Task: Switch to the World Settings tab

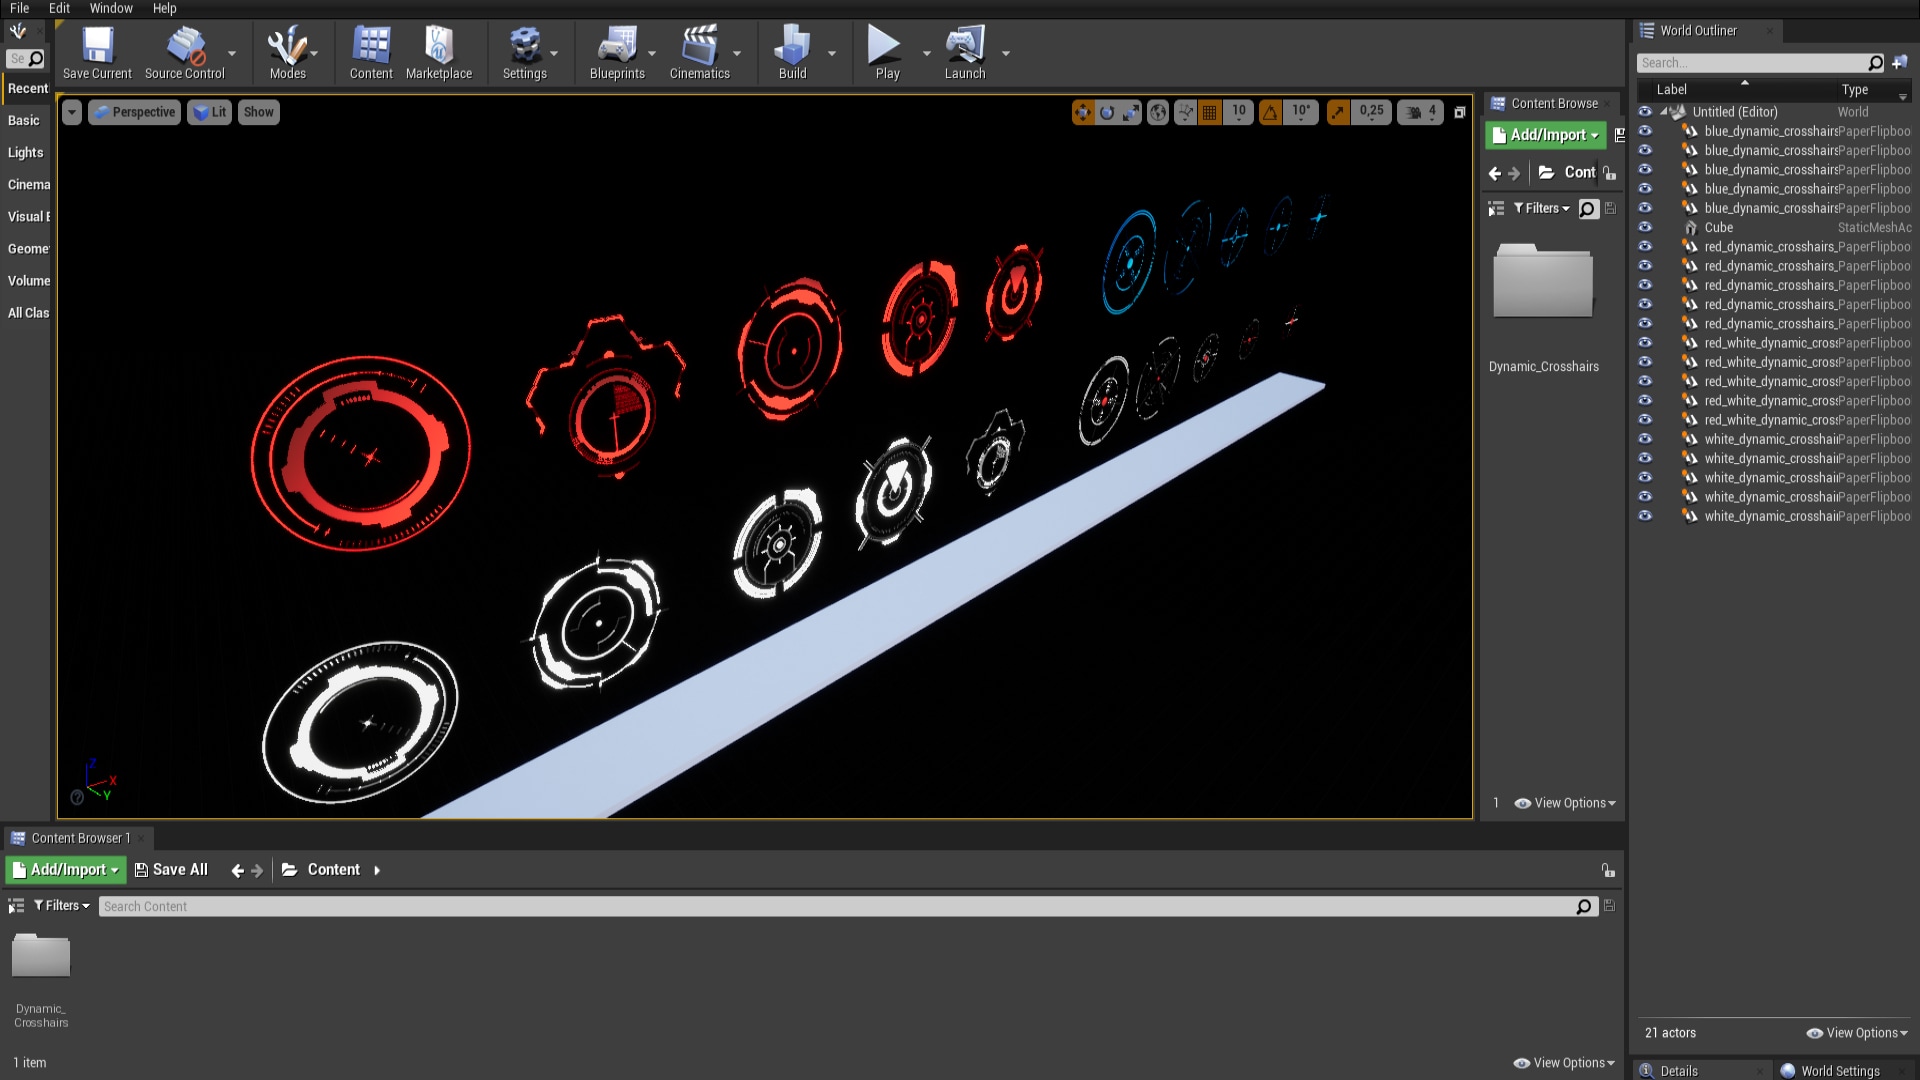Action: coord(1840,1070)
